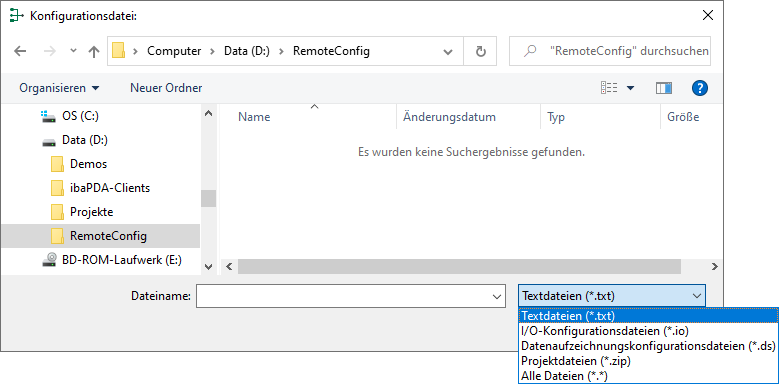Create a folder with Neuer Ordner
The width and height of the screenshot is (779, 384).
tap(166, 88)
